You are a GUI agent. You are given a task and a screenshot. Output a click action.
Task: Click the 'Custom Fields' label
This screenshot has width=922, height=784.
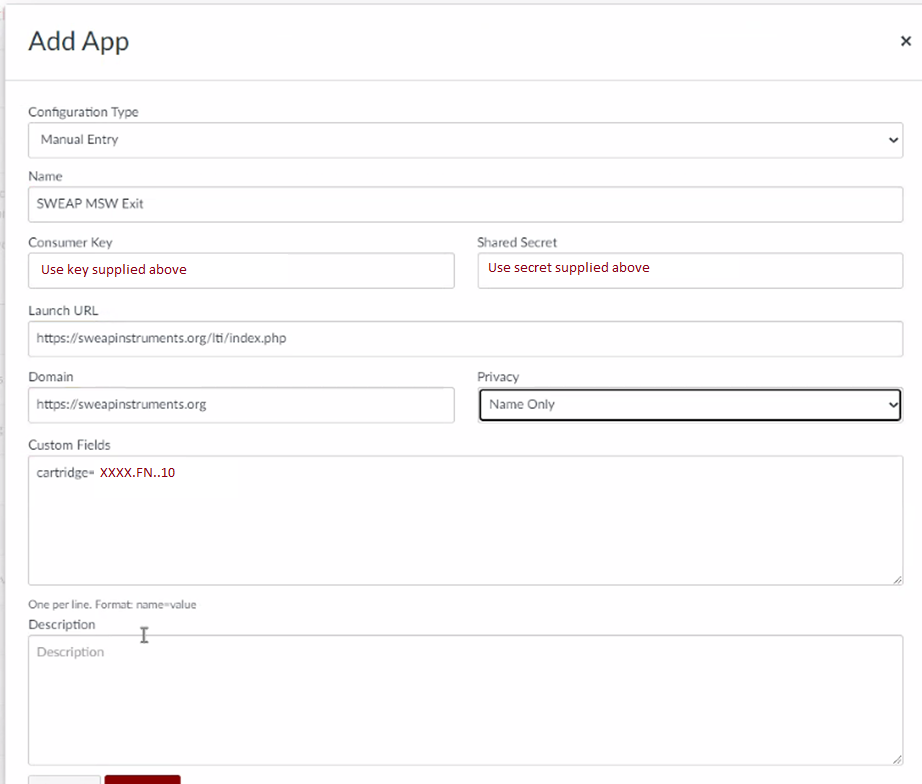69,445
